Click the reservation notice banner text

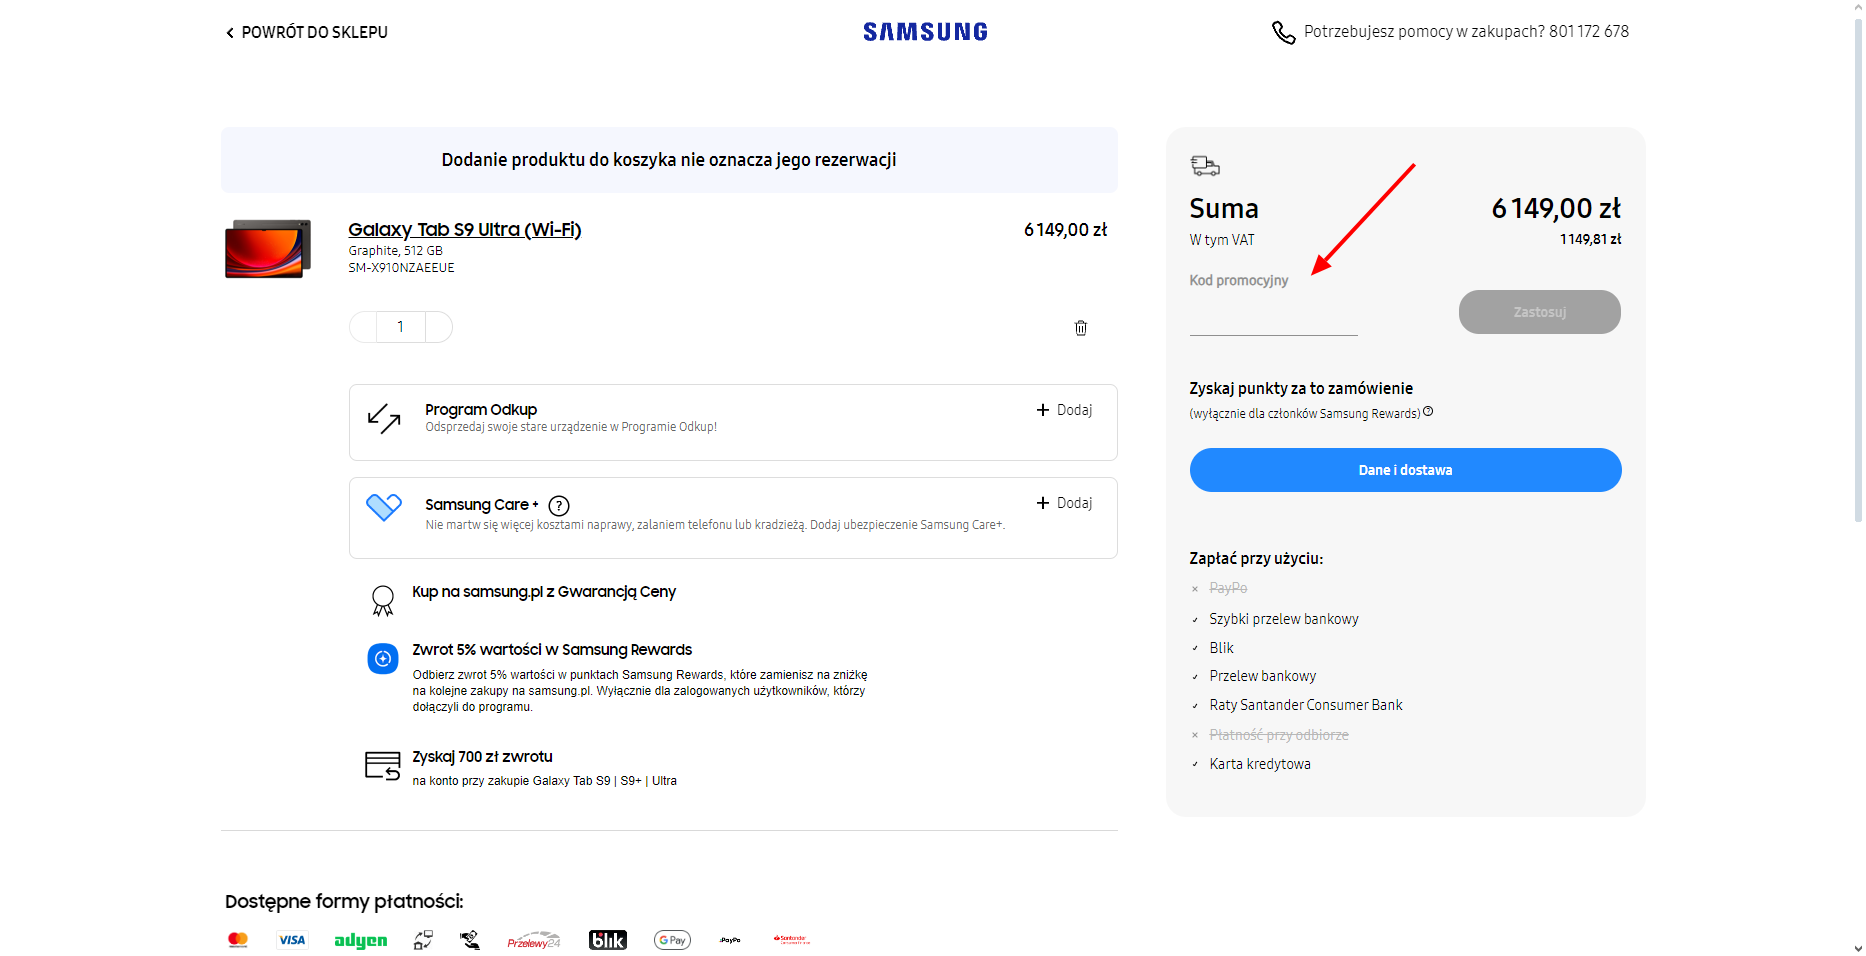click(x=669, y=160)
